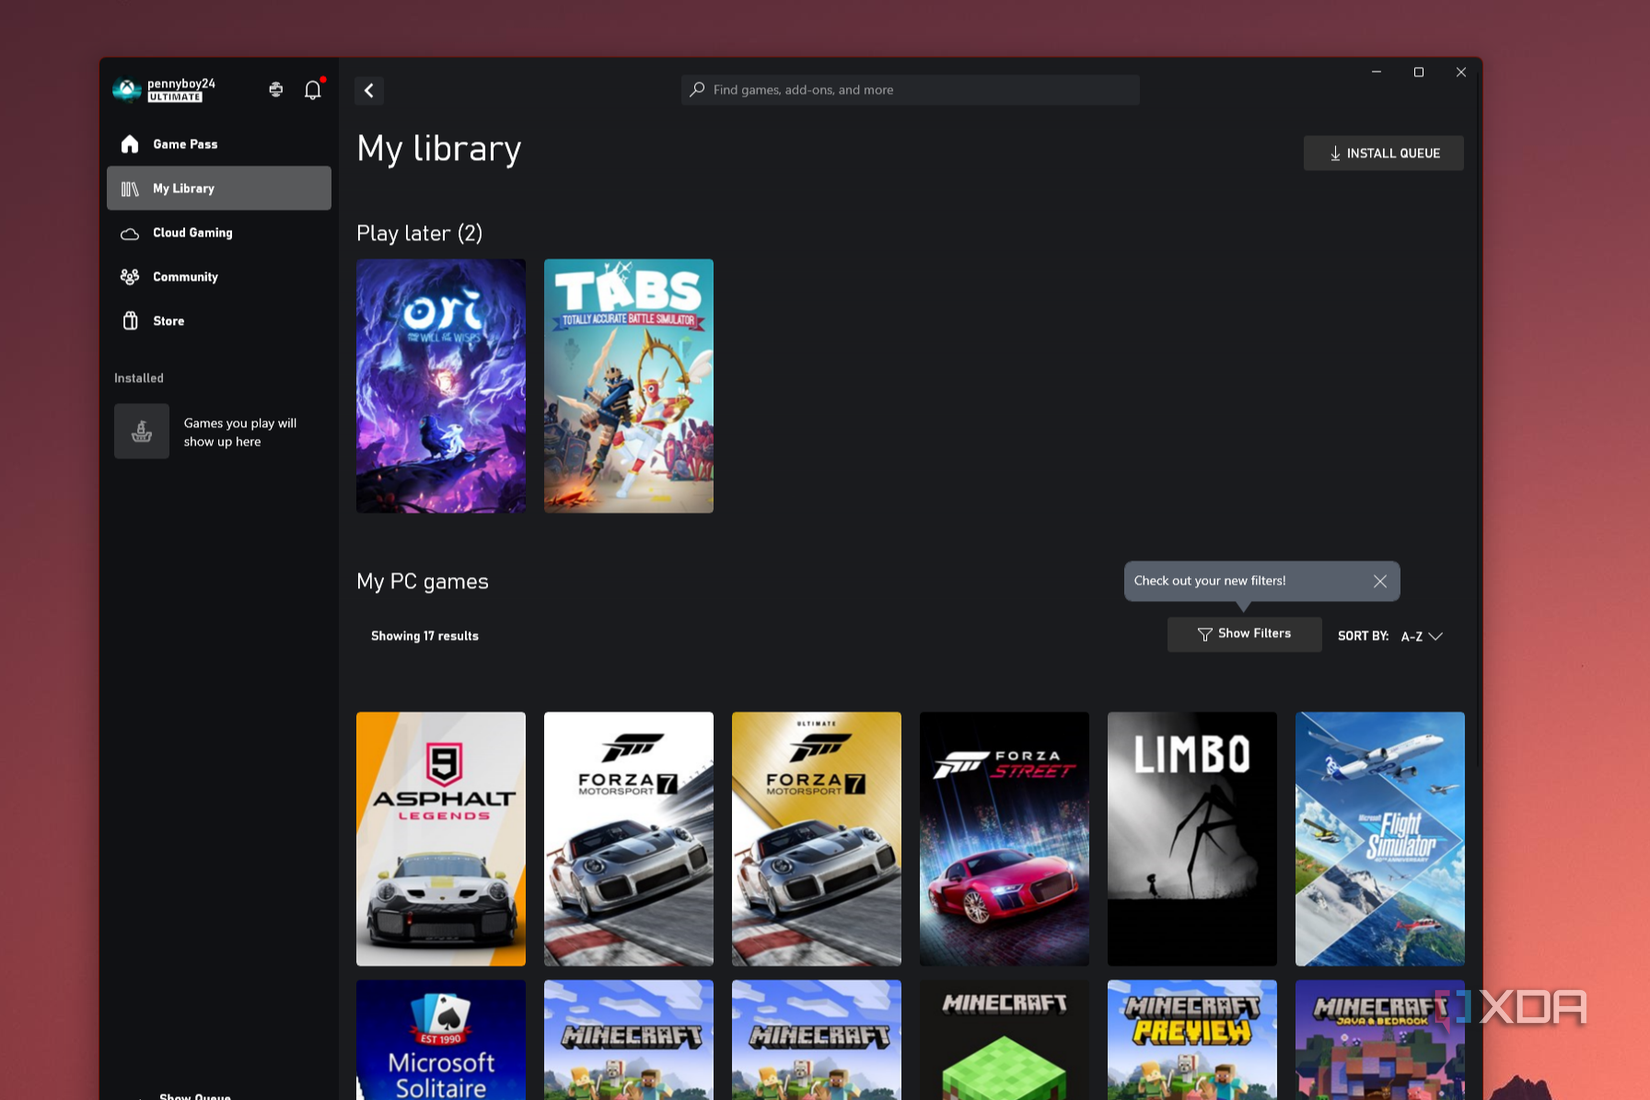The height and width of the screenshot is (1100, 1650).
Task: Click the printer-like icon beside the username
Action: point(276,90)
